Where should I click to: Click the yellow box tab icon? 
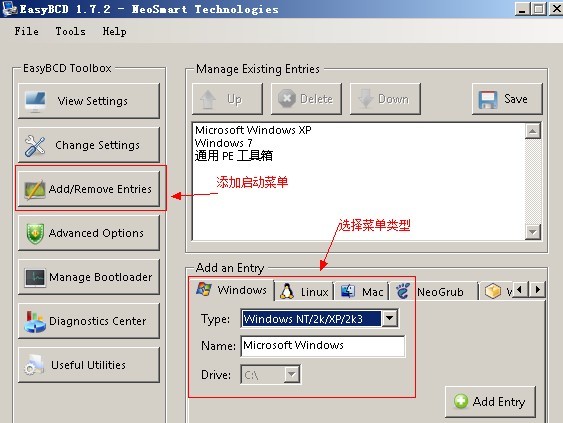click(493, 291)
